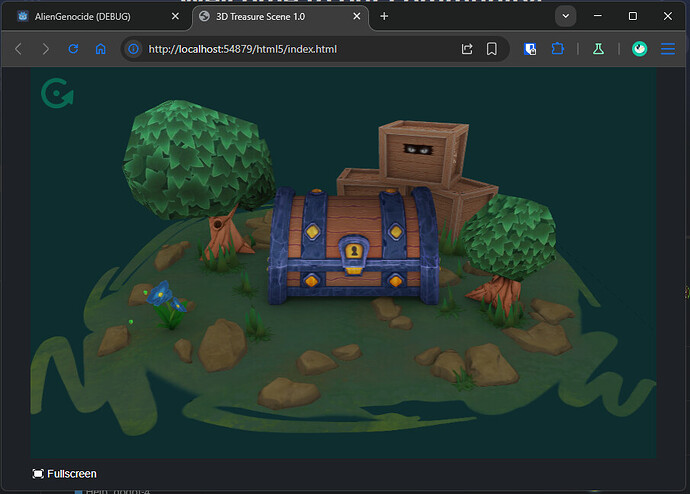690x494 pixels.
Task: Bookmark this page
Action: click(492, 49)
